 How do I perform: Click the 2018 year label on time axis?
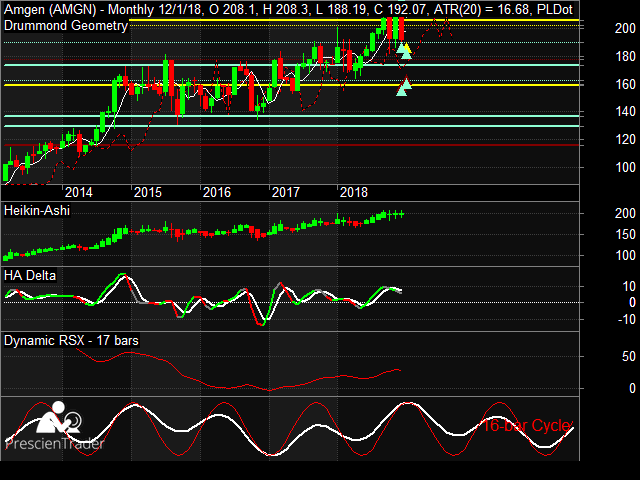tap(354, 192)
